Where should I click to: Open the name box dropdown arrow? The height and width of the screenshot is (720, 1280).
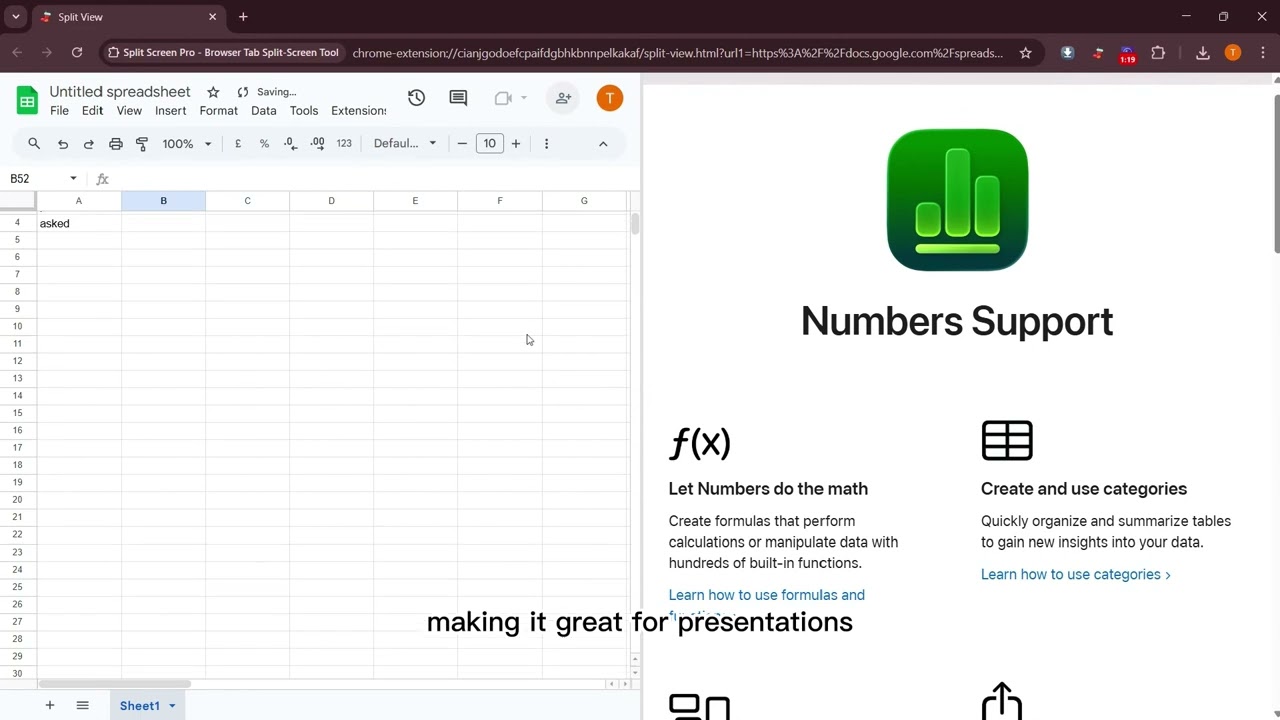coord(73,179)
